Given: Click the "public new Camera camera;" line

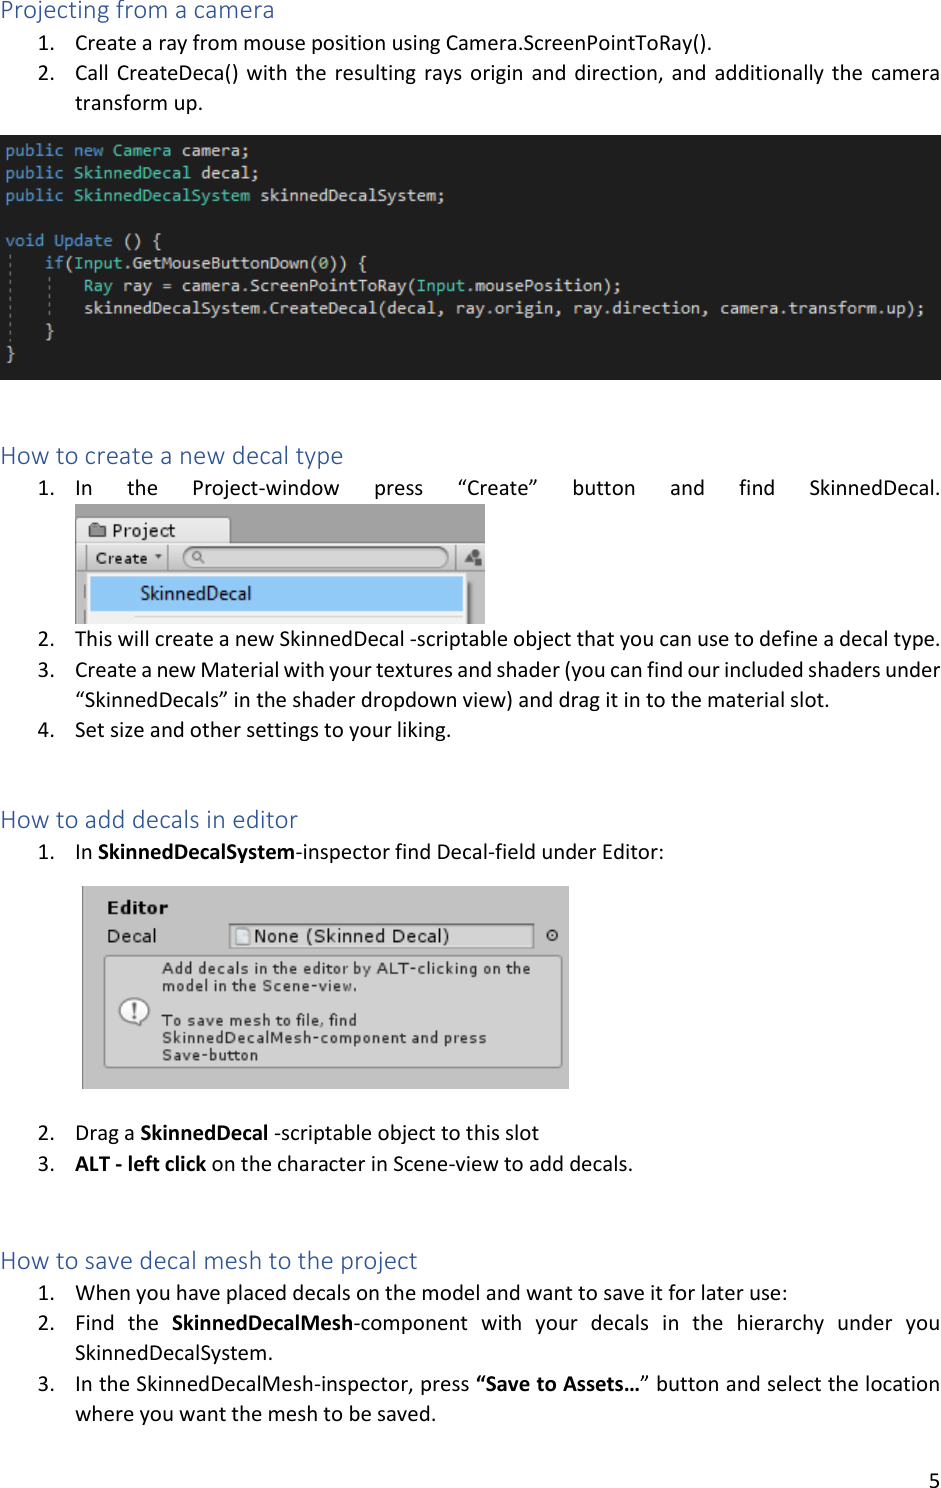Looking at the screenshot, I should [x=127, y=150].
